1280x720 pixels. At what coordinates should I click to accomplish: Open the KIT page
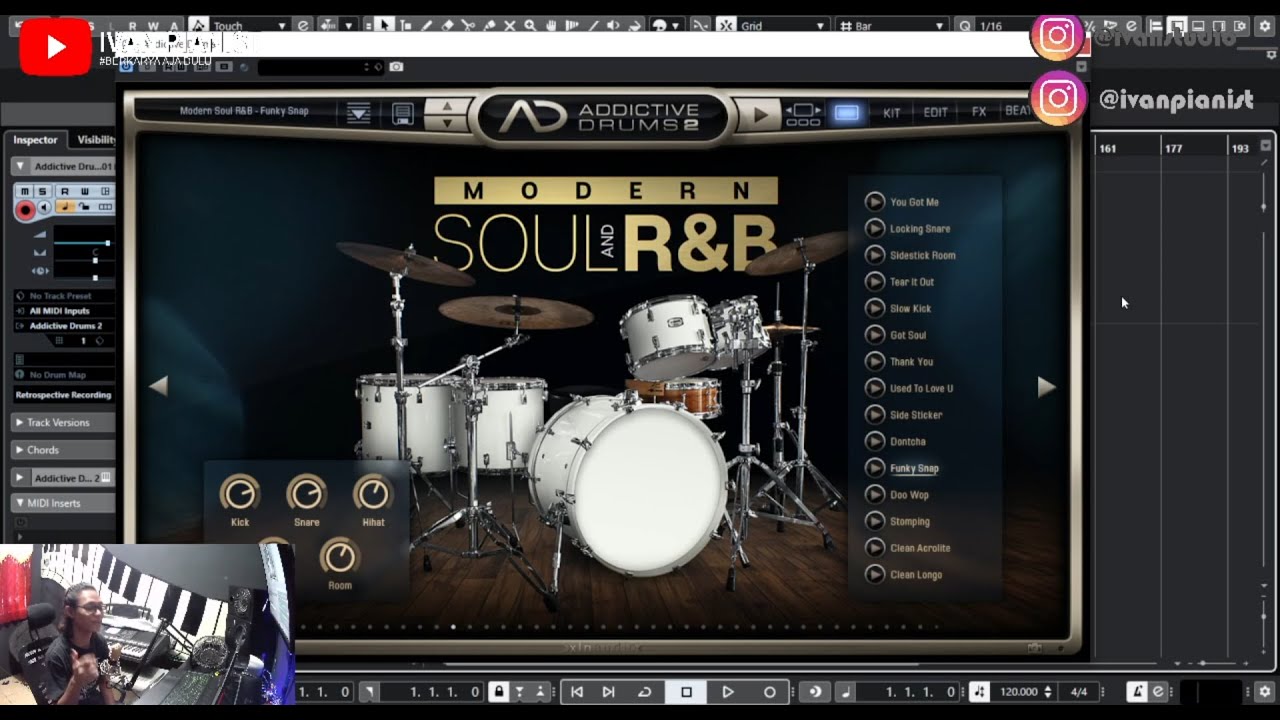(x=891, y=113)
